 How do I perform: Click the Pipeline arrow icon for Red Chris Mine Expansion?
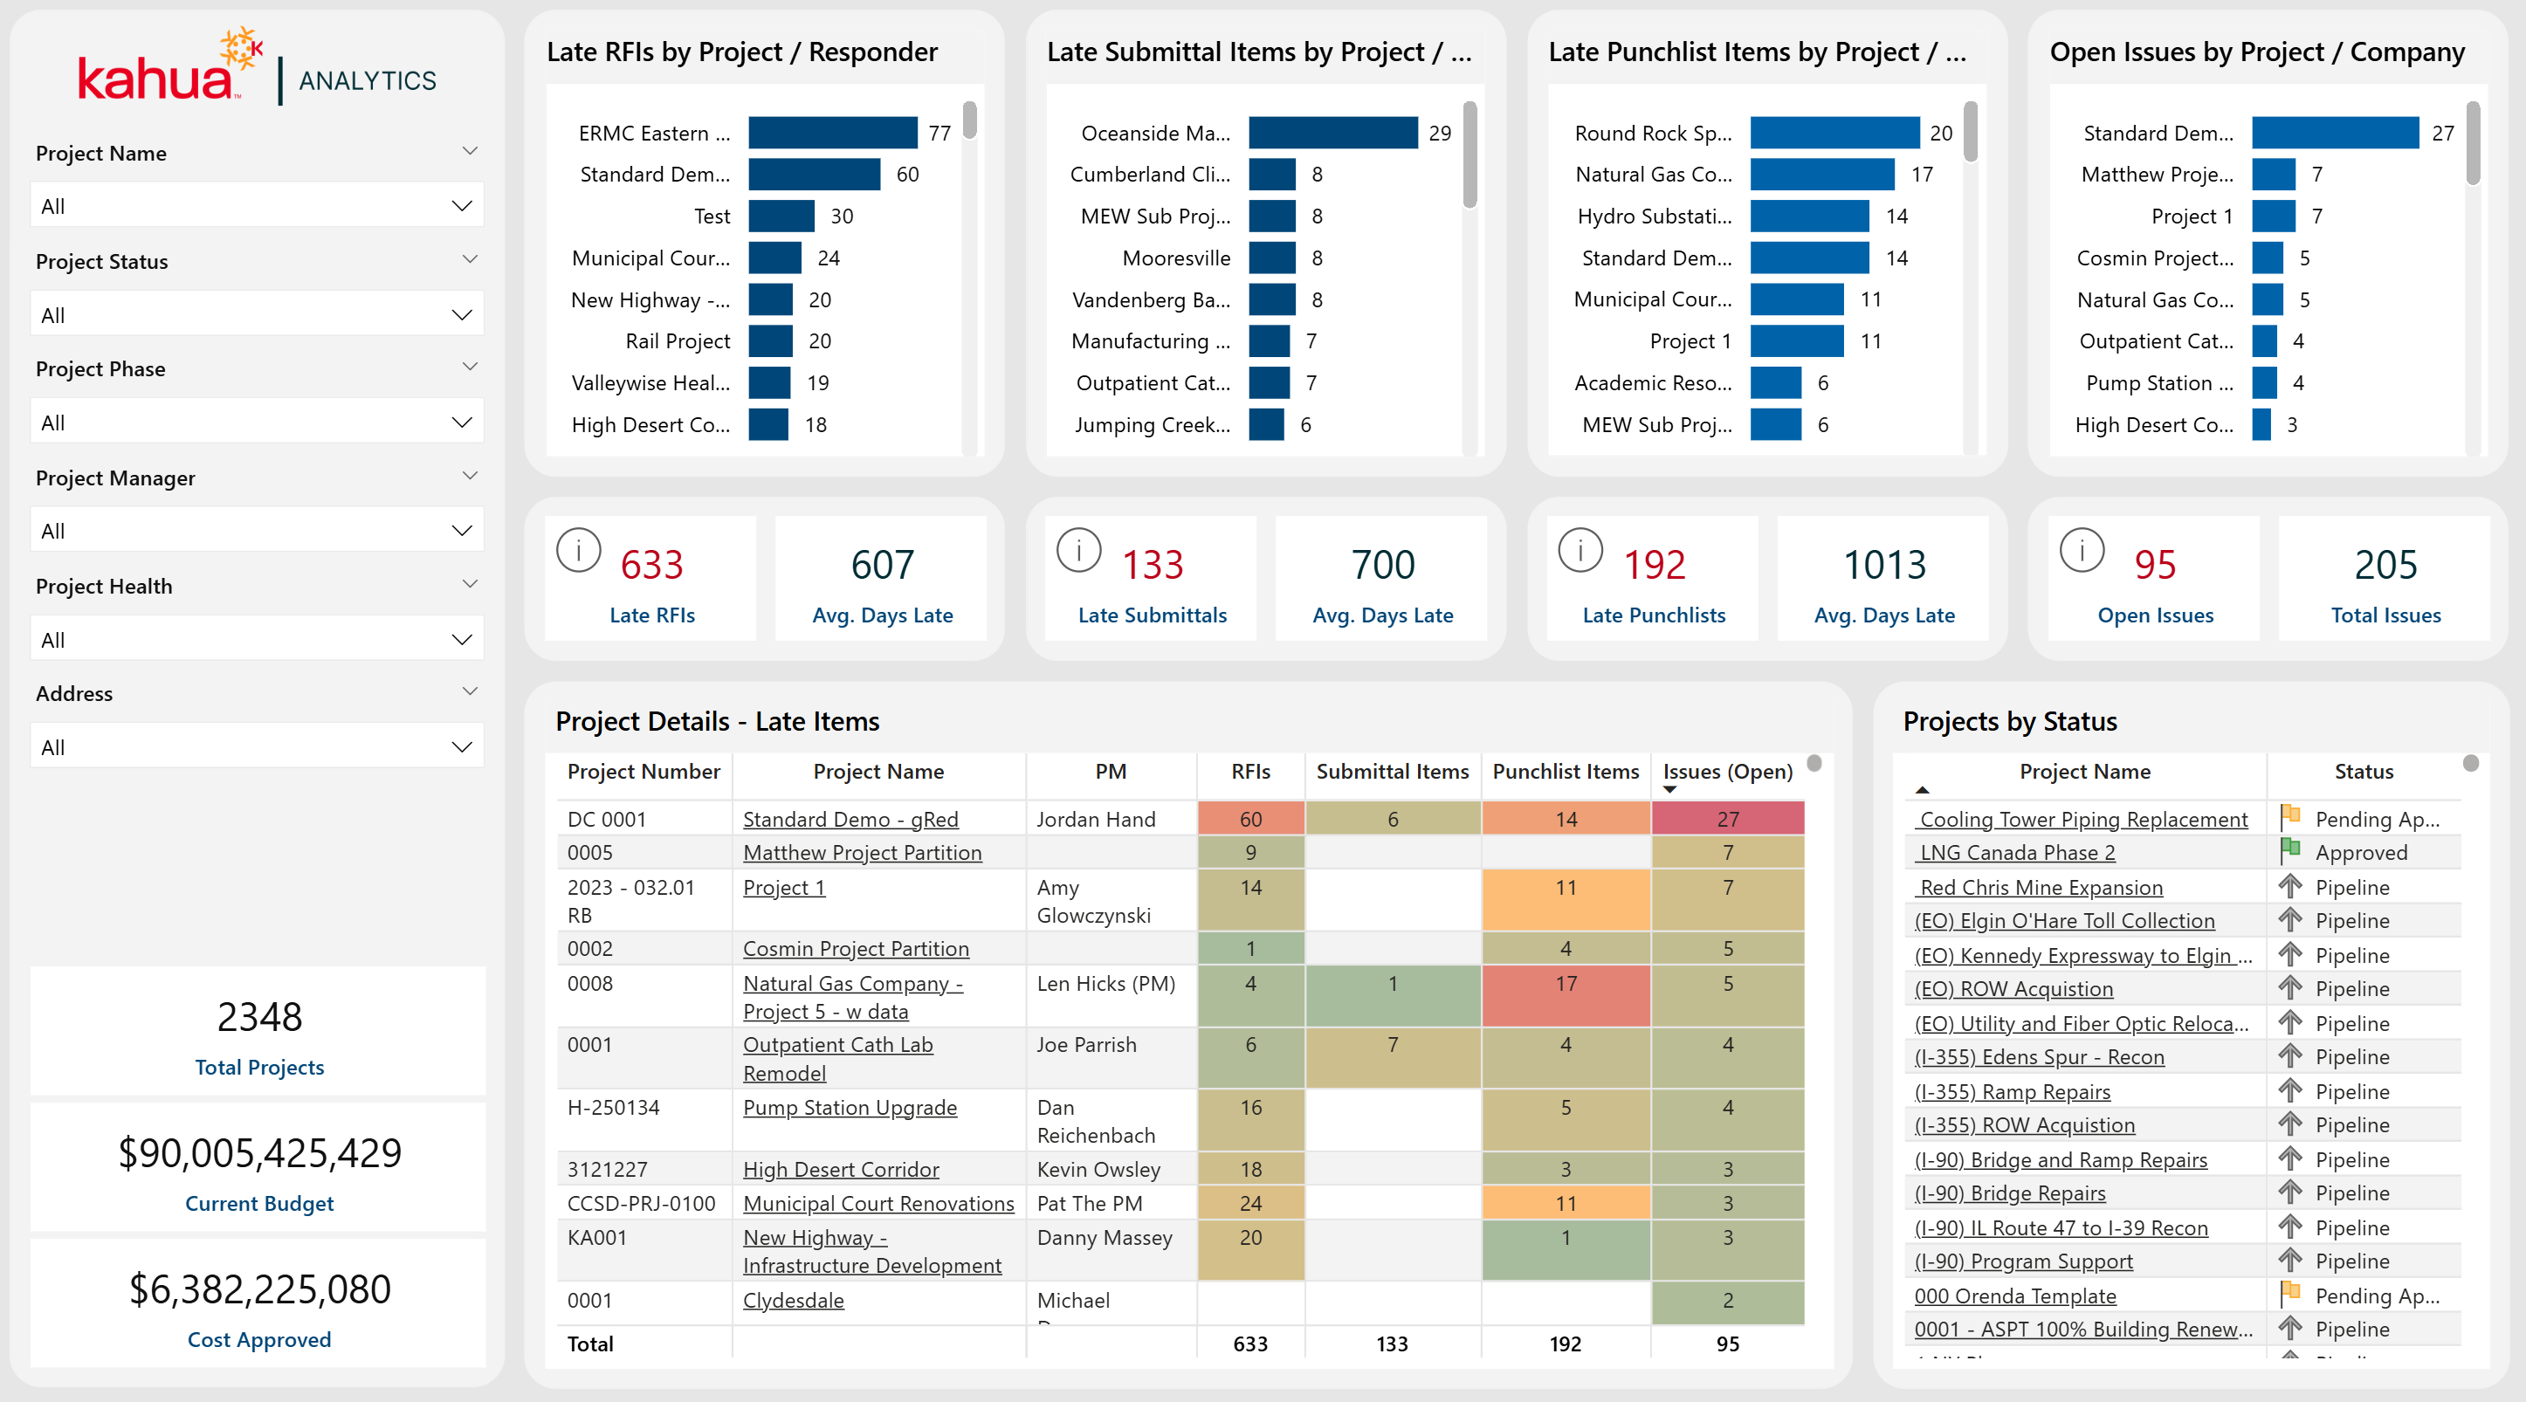coord(2290,886)
